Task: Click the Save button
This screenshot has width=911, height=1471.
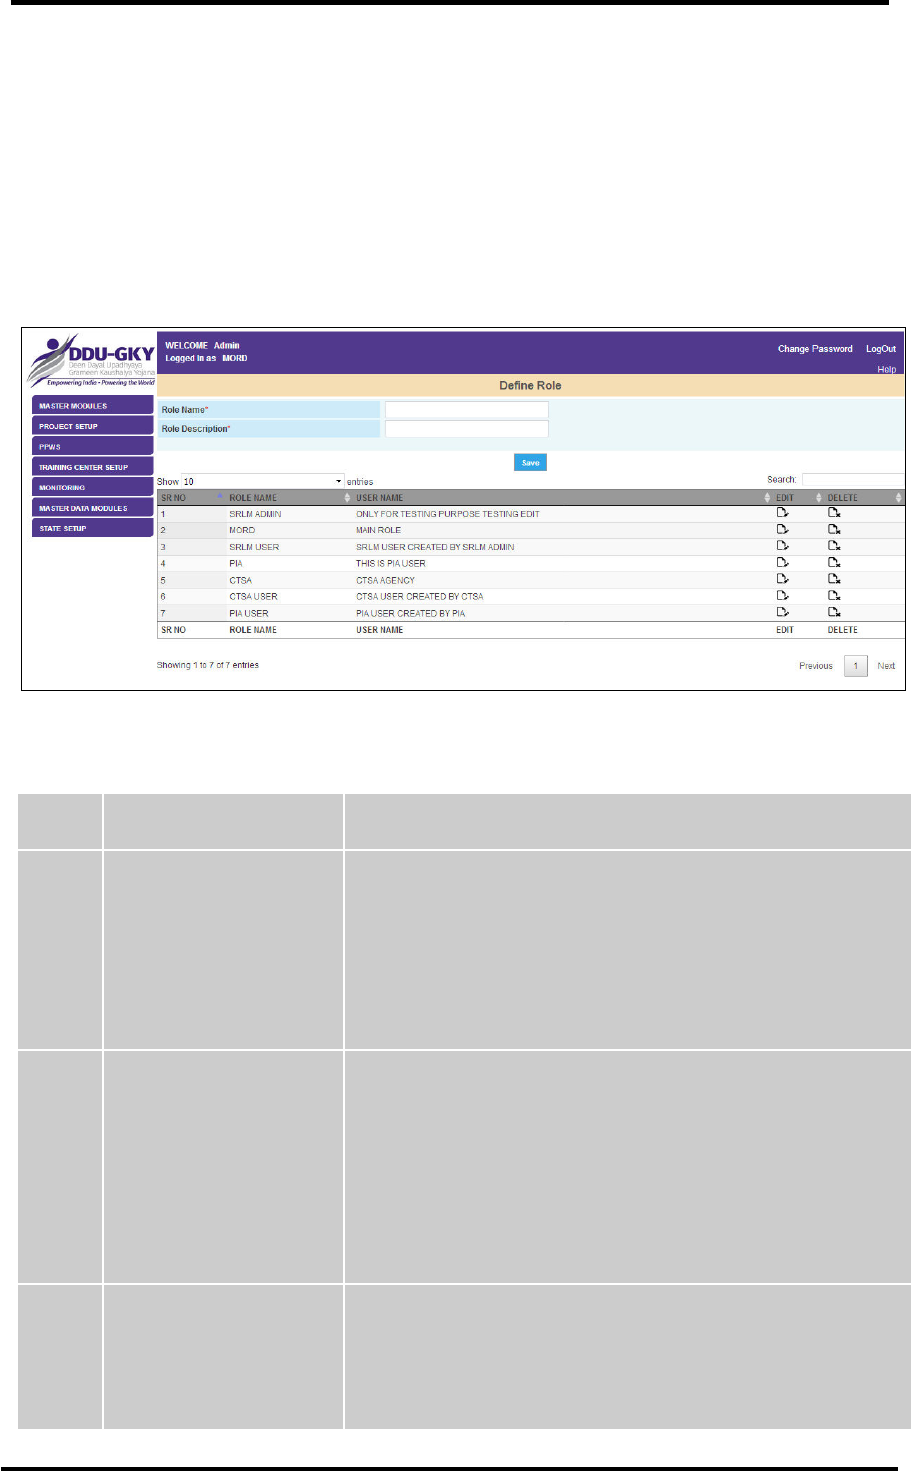Action: tap(530, 462)
